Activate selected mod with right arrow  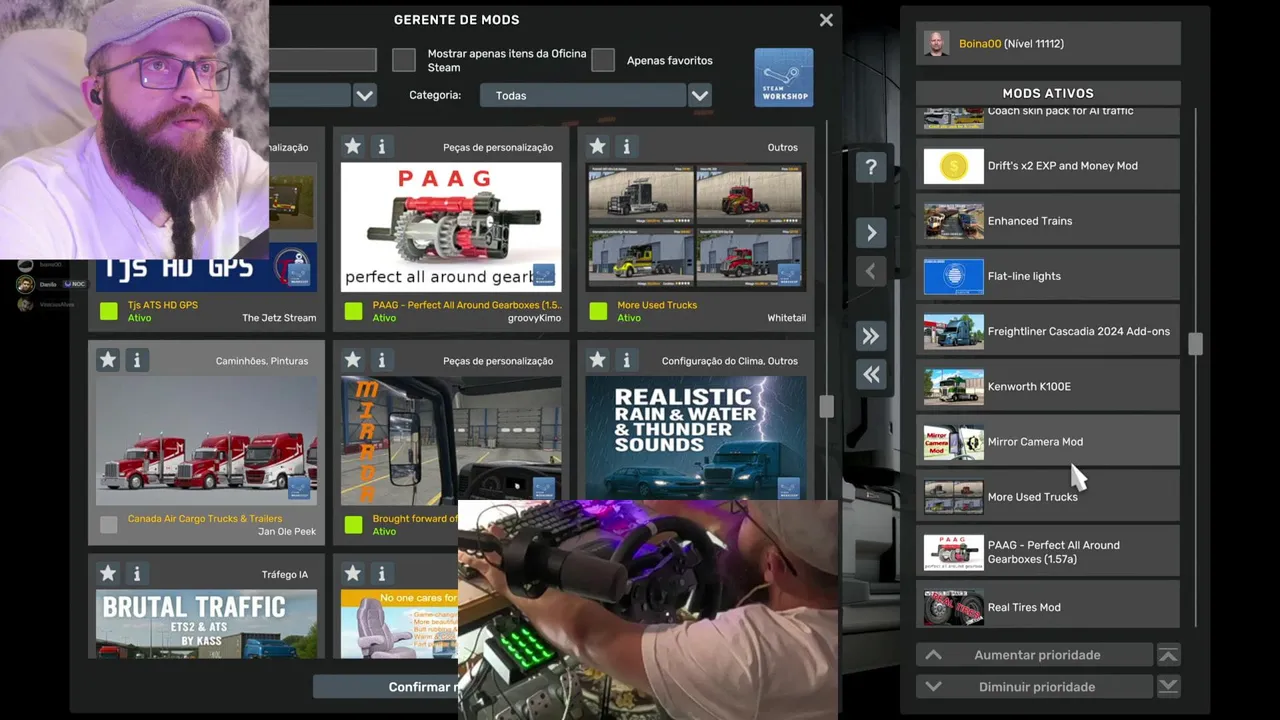(x=871, y=233)
